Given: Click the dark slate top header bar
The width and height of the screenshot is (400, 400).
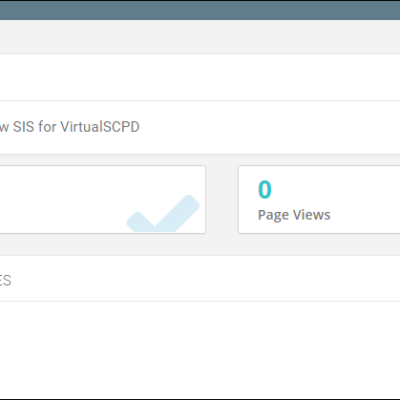Looking at the screenshot, I should coord(200,10).
